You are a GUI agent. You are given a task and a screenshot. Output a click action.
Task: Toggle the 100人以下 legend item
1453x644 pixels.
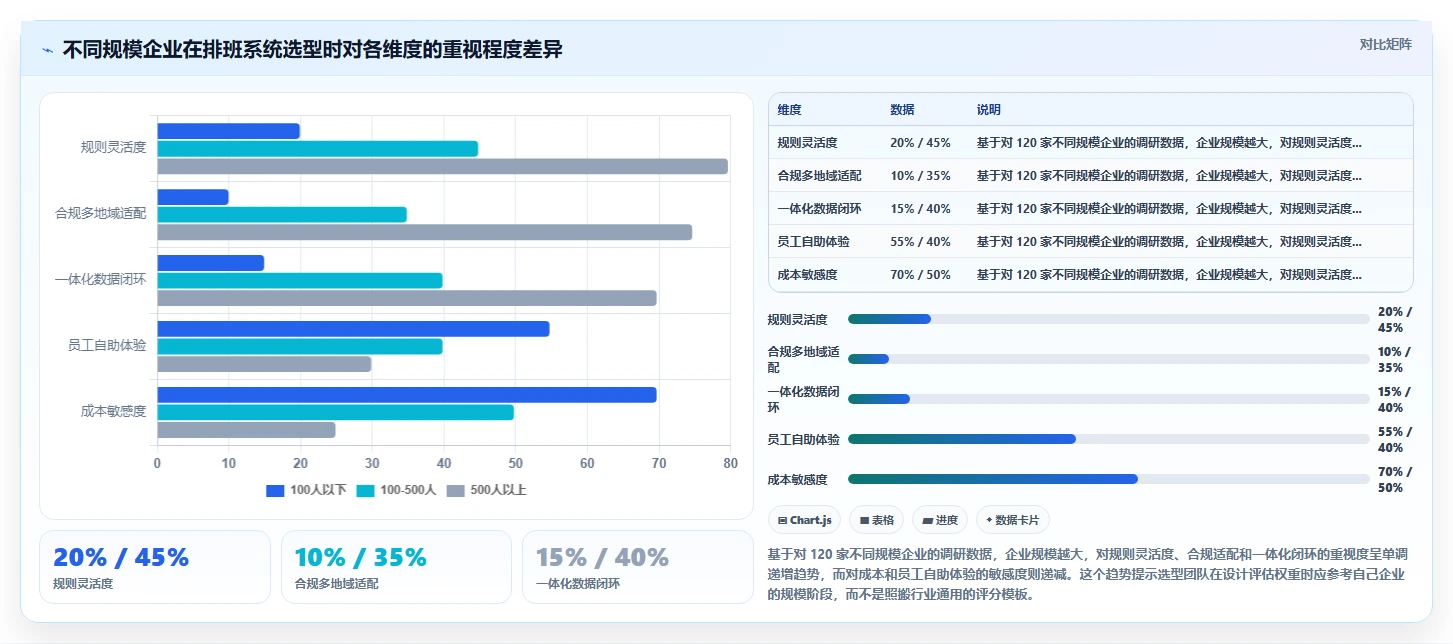[x=306, y=490]
